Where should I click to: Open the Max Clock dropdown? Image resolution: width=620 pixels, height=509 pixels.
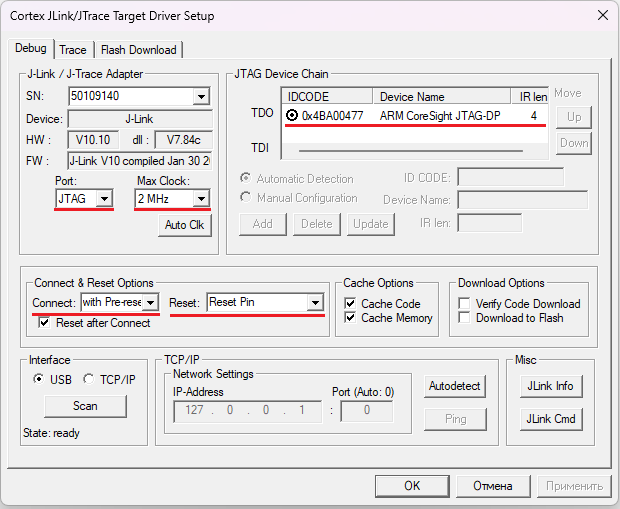coord(201,199)
